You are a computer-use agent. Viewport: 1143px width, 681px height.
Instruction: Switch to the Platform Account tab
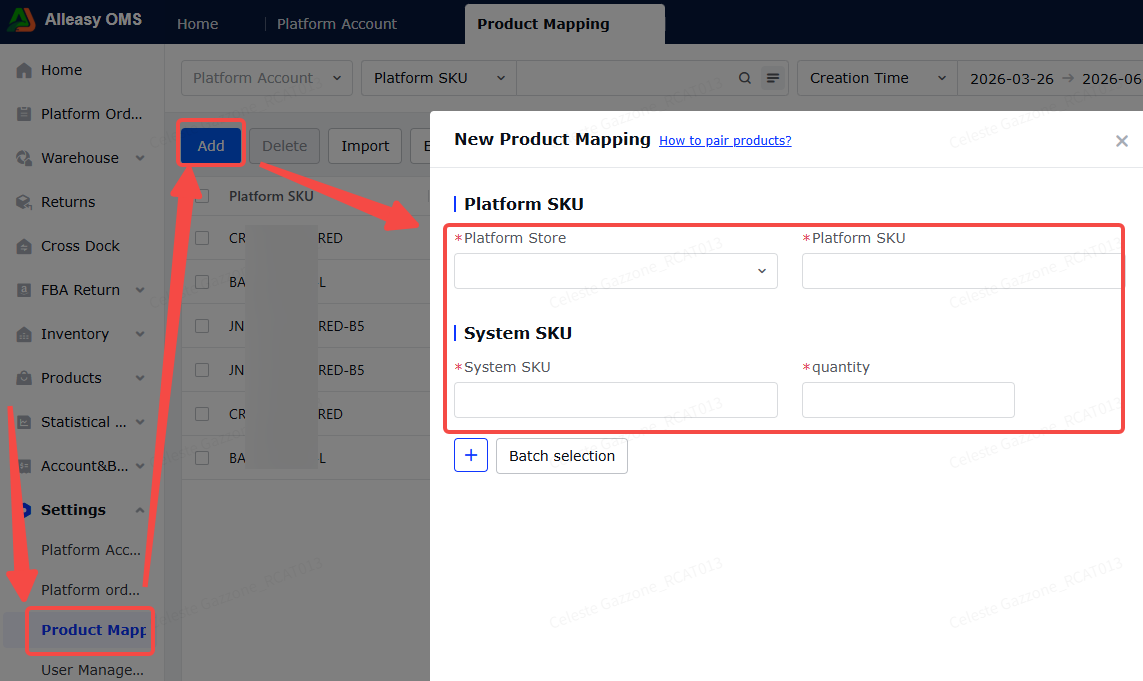pyautogui.click(x=337, y=24)
